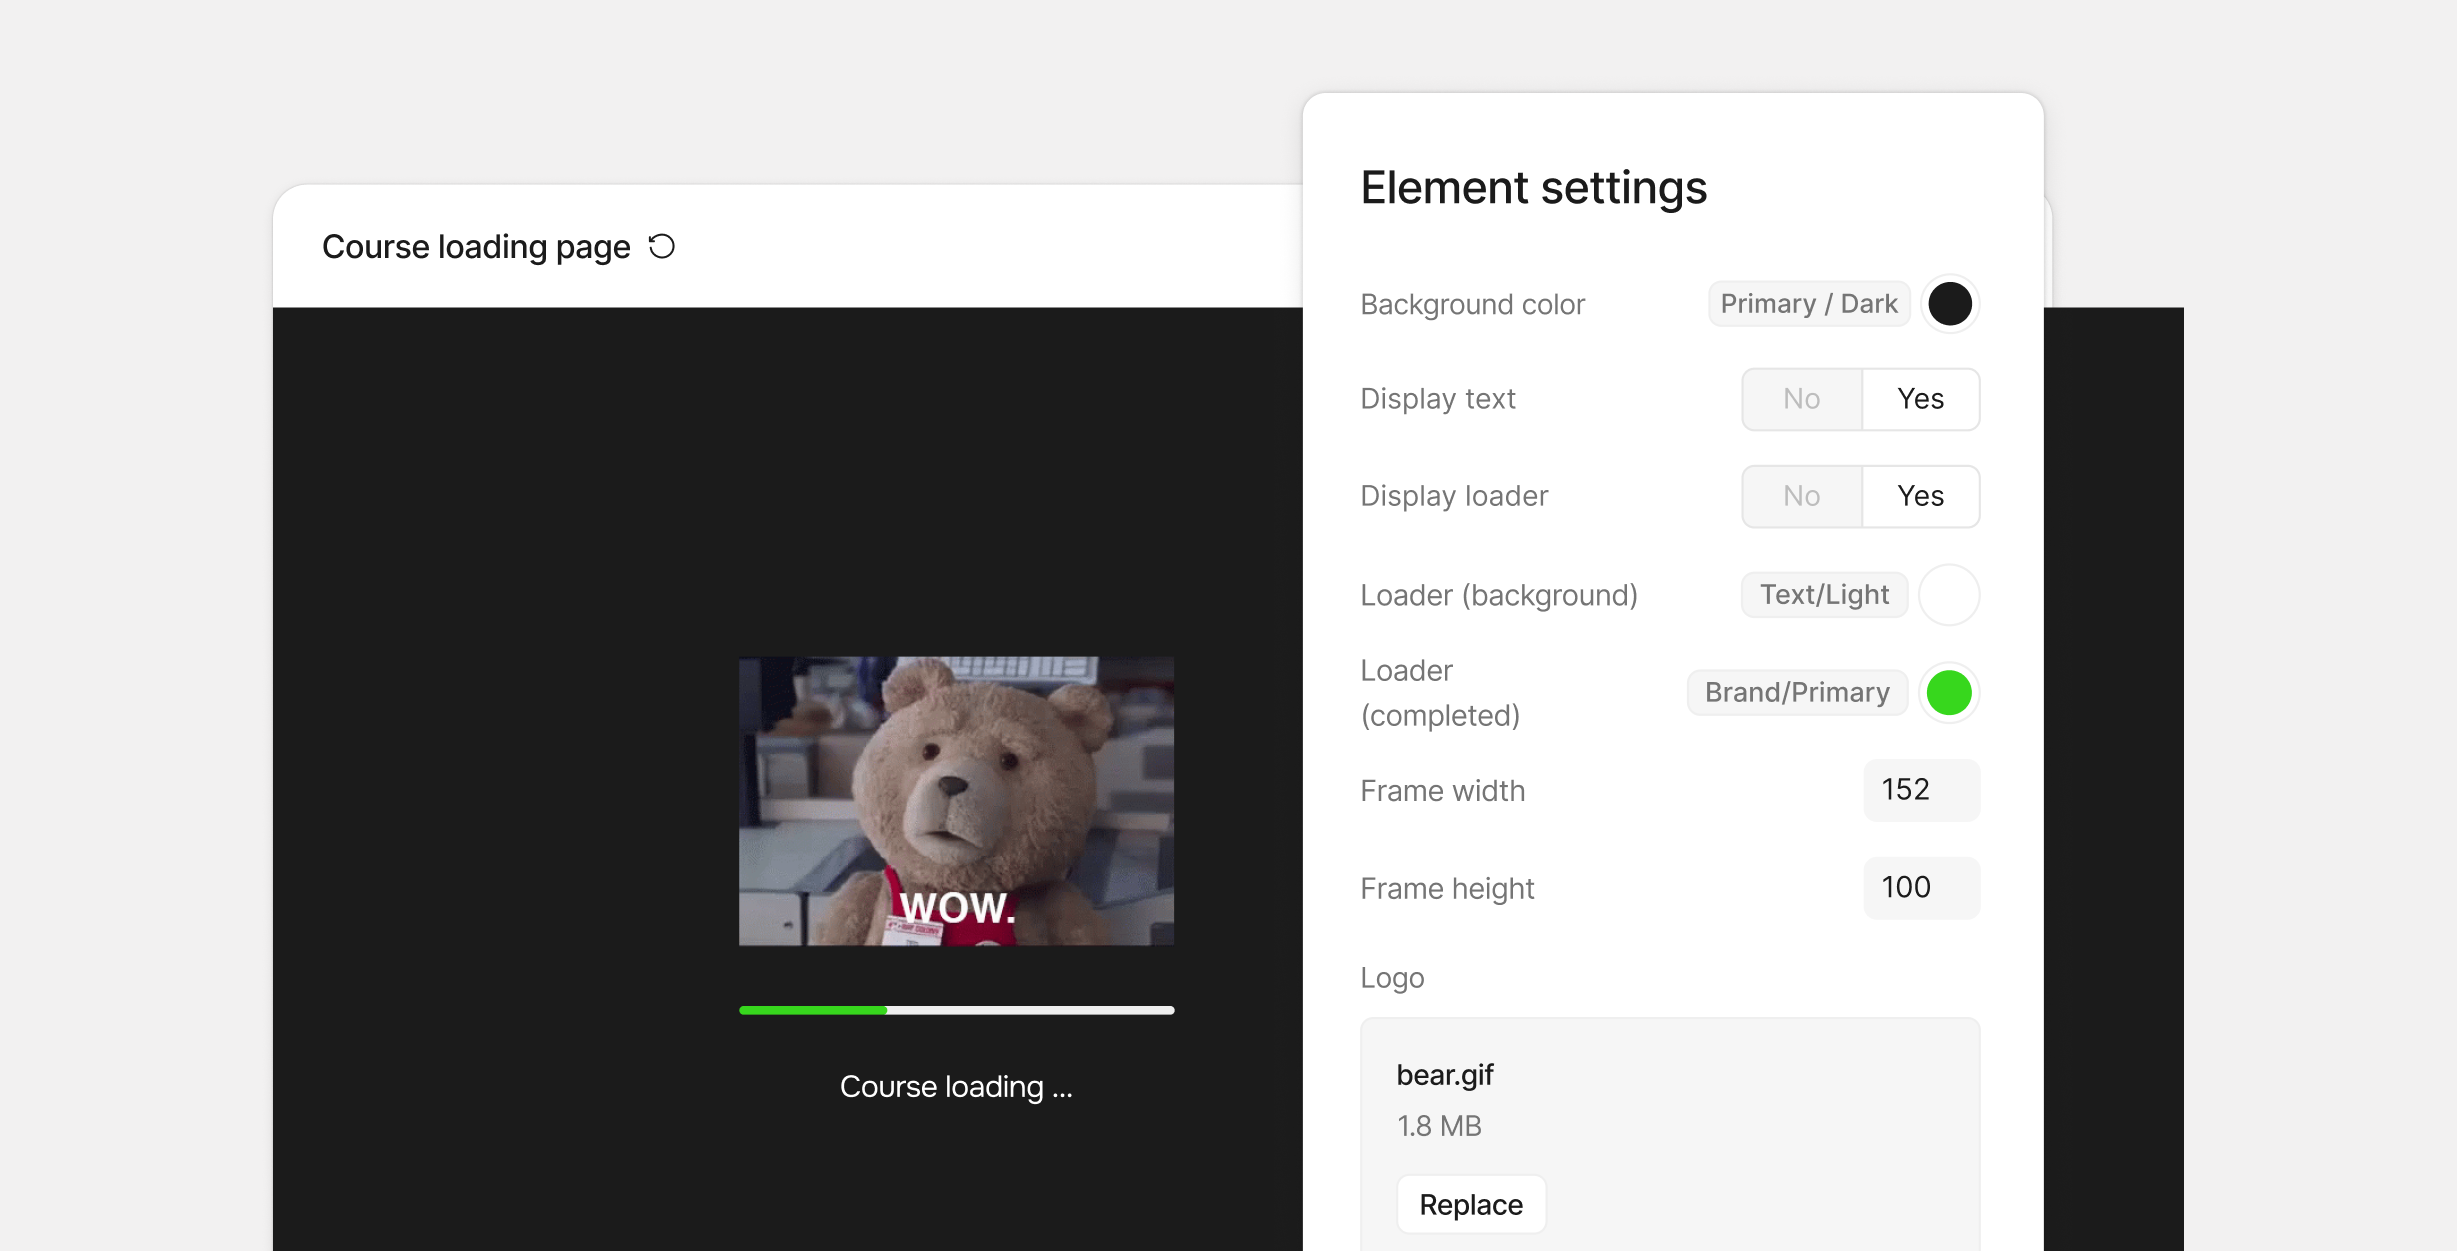Set Display text to Yes
This screenshot has height=1251, width=2457.
point(1920,399)
